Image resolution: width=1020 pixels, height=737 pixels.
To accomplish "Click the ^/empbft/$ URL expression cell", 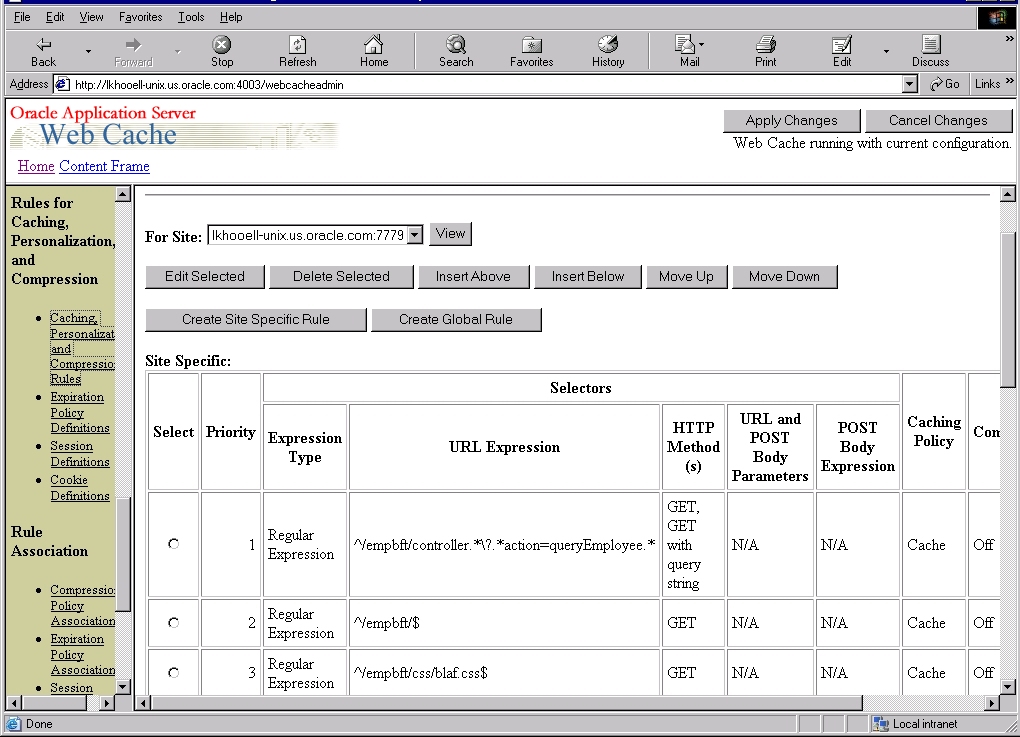I will point(504,623).
